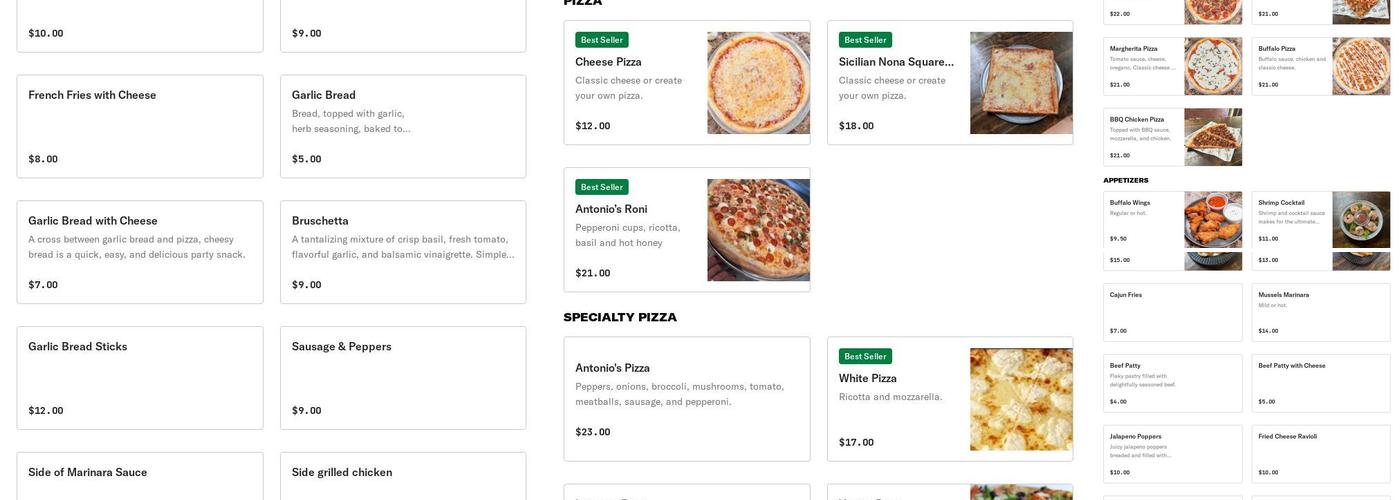The height and width of the screenshot is (500, 1400).
Task: Choose Garlic Bread with Cheese item
Action: 140,252
